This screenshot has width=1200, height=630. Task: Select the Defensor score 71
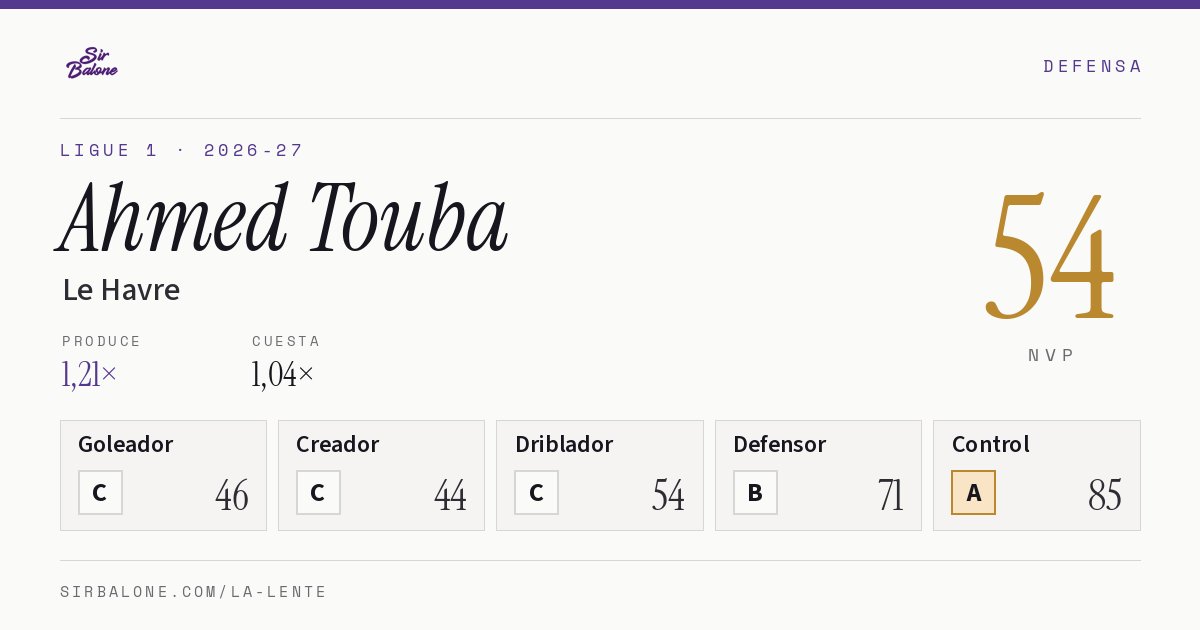890,495
